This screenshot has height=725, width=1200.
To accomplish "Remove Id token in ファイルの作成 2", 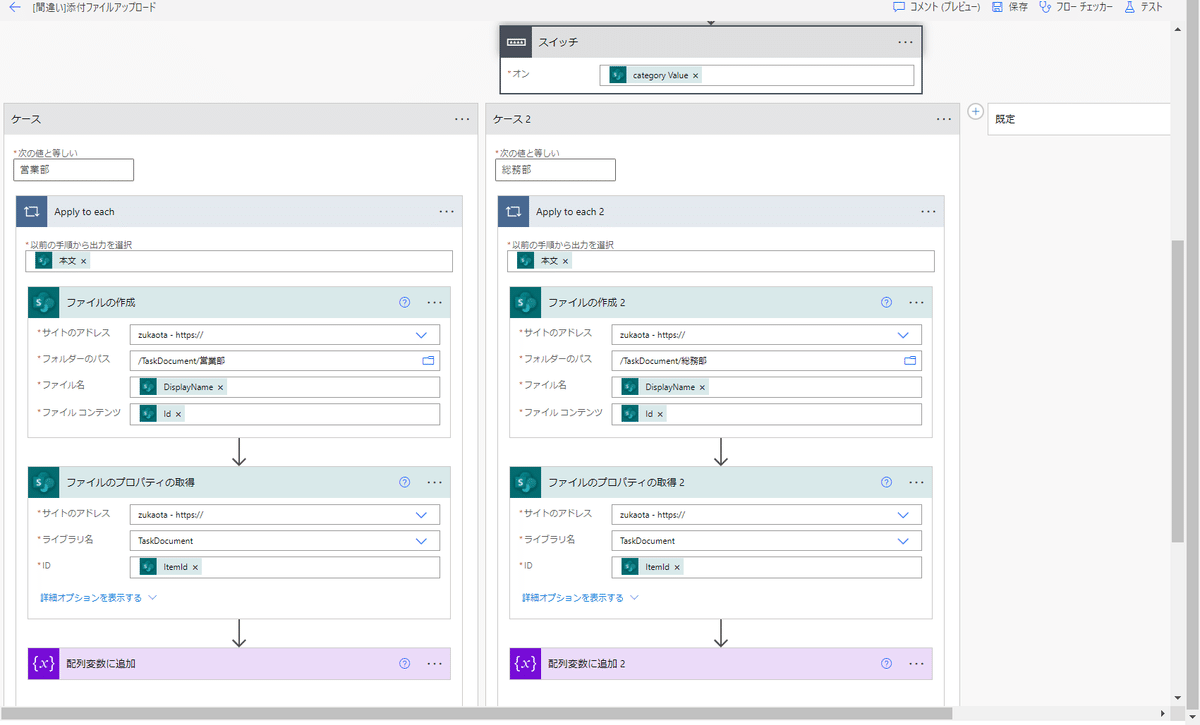I will click(x=661, y=414).
